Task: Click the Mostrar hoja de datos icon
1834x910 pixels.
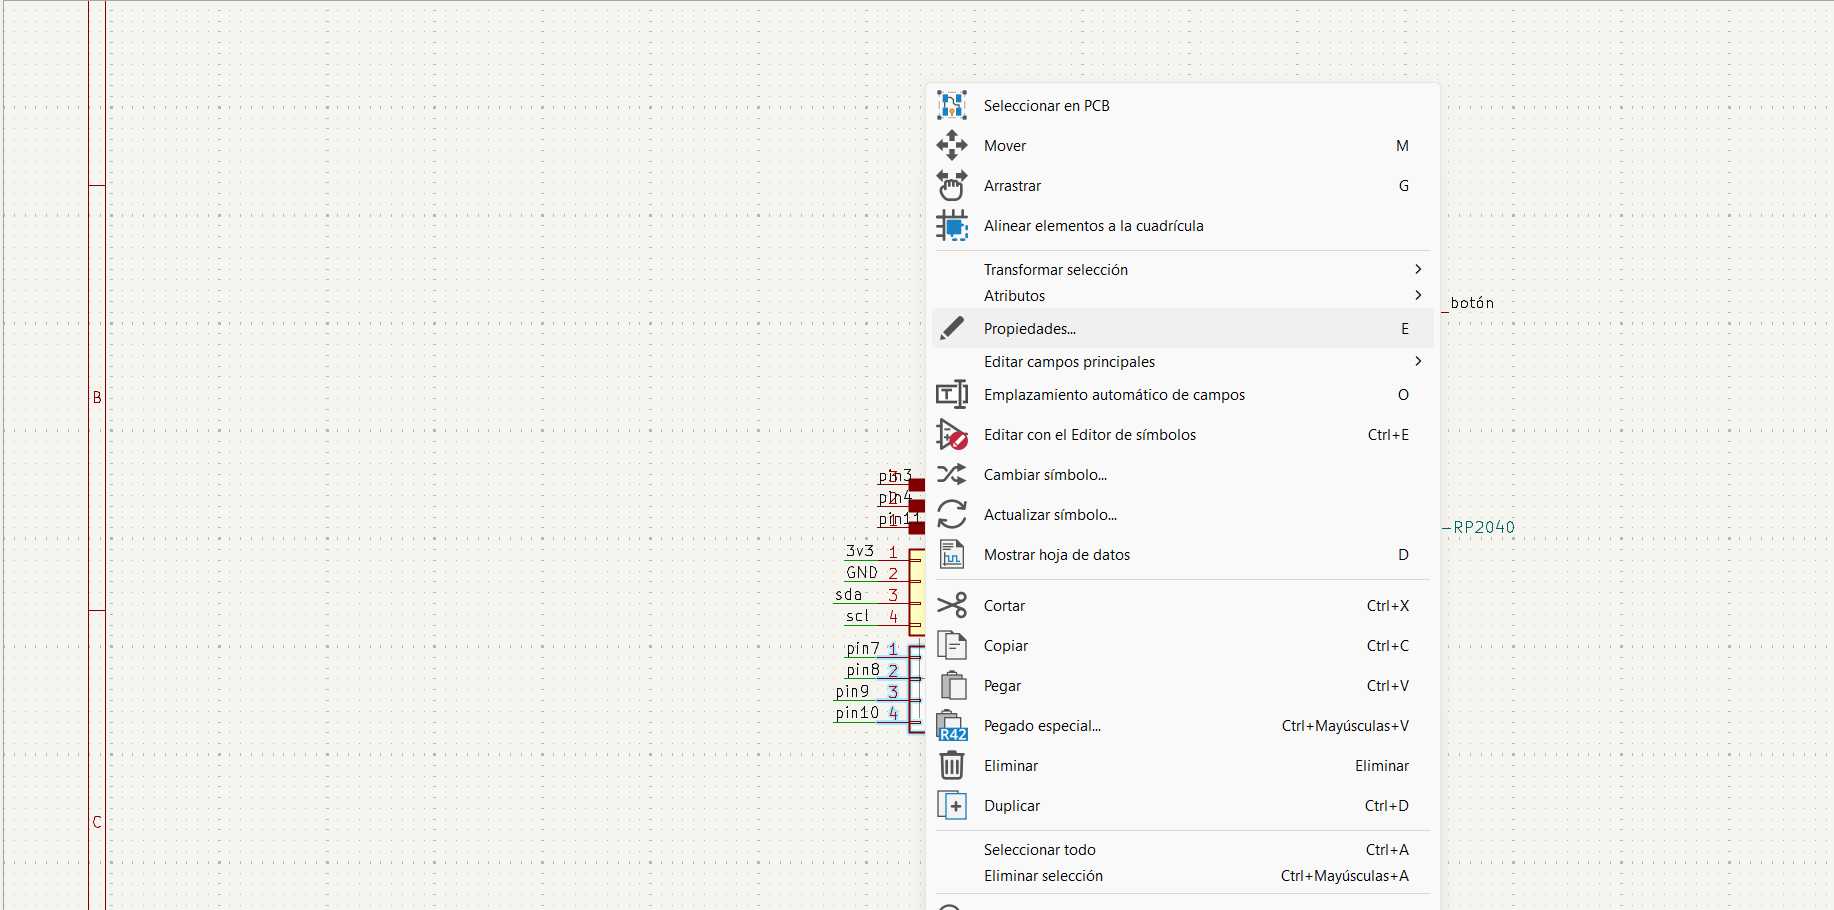Action: tap(953, 554)
